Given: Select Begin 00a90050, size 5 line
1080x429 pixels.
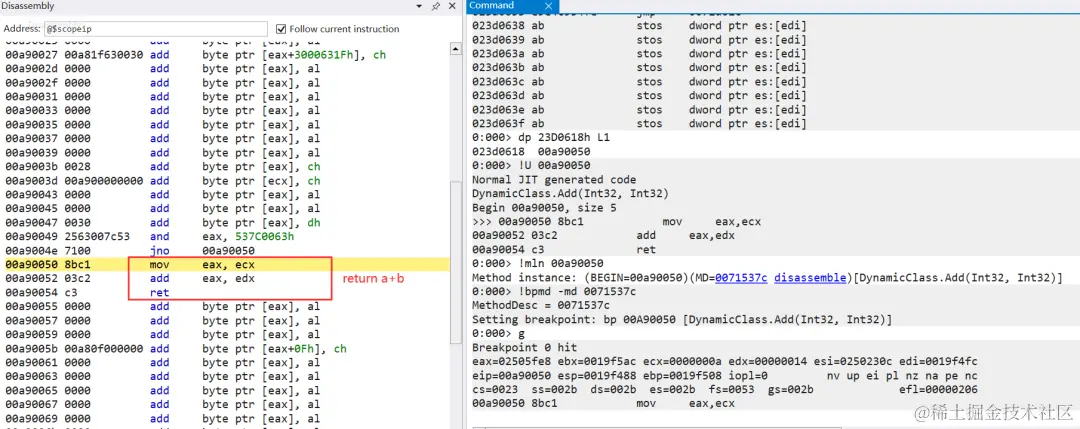Looking at the screenshot, I should (543, 207).
